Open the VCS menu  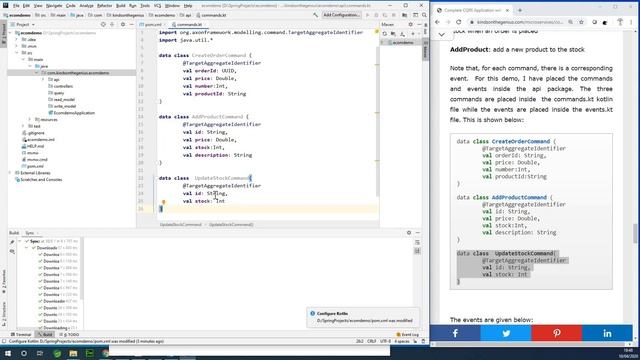[x=157, y=6]
